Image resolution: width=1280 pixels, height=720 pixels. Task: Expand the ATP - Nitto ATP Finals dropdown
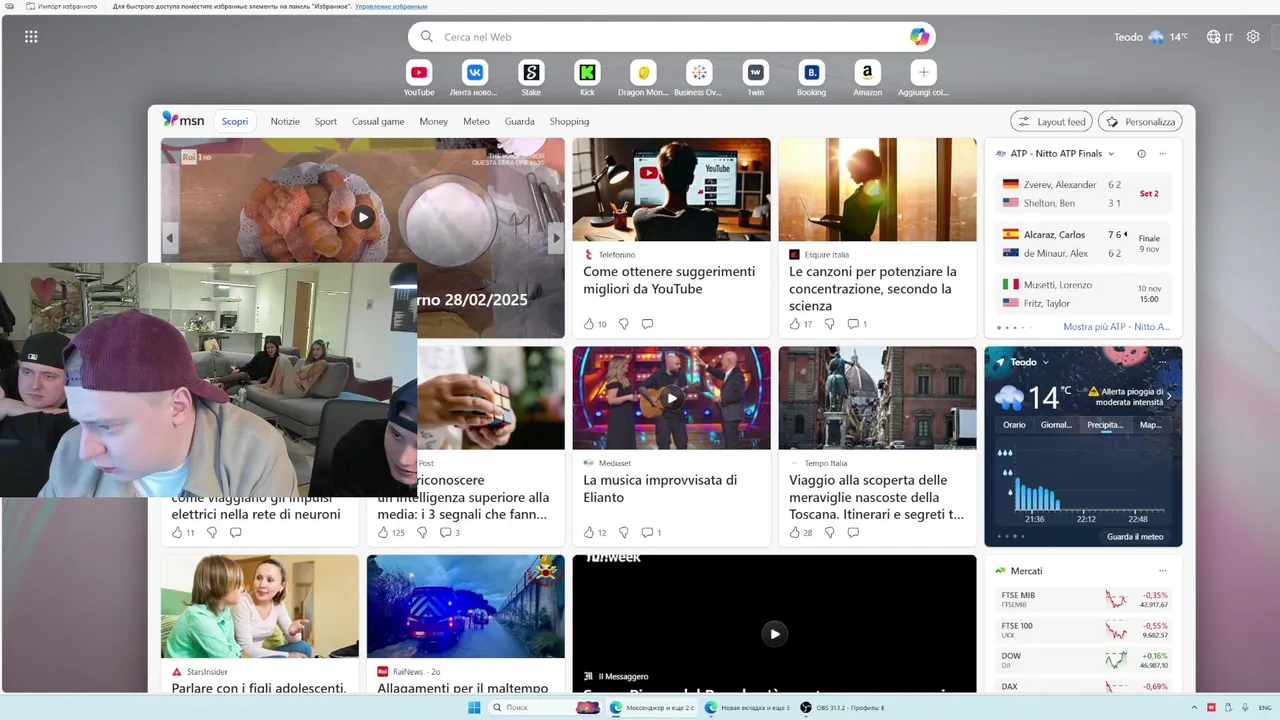(1111, 154)
